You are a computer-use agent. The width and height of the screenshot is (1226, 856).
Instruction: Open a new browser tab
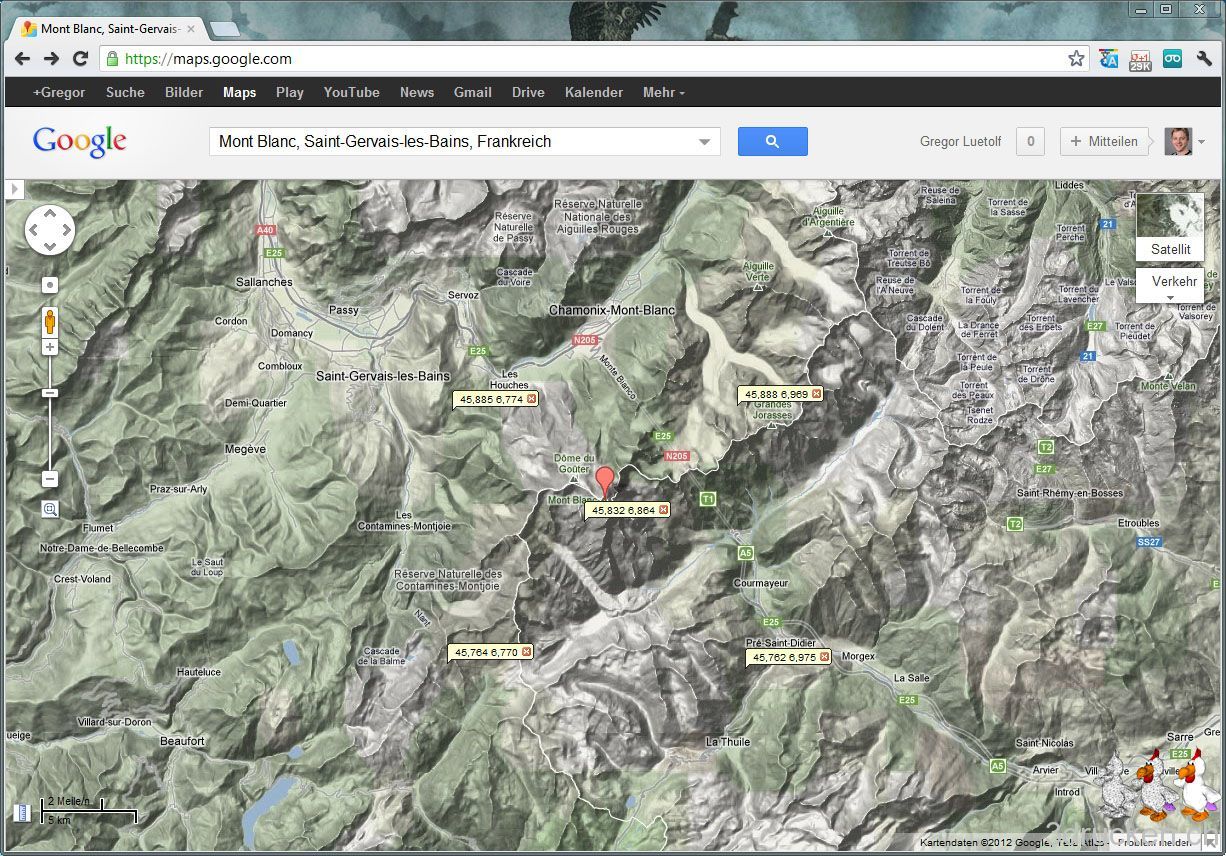(224, 29)
